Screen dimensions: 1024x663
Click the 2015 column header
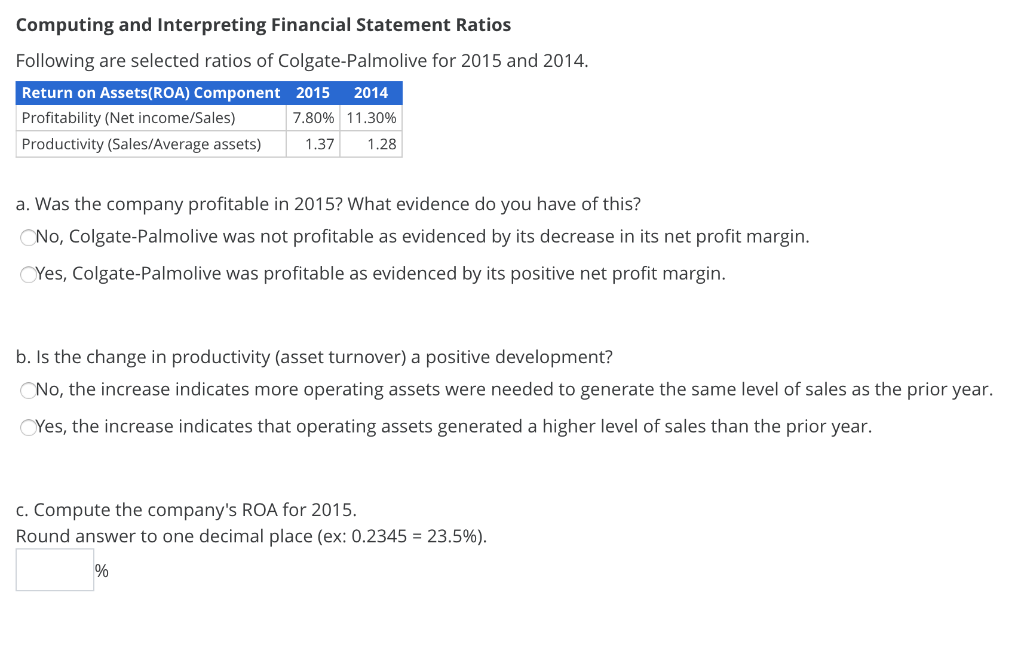tap(313, 92)
